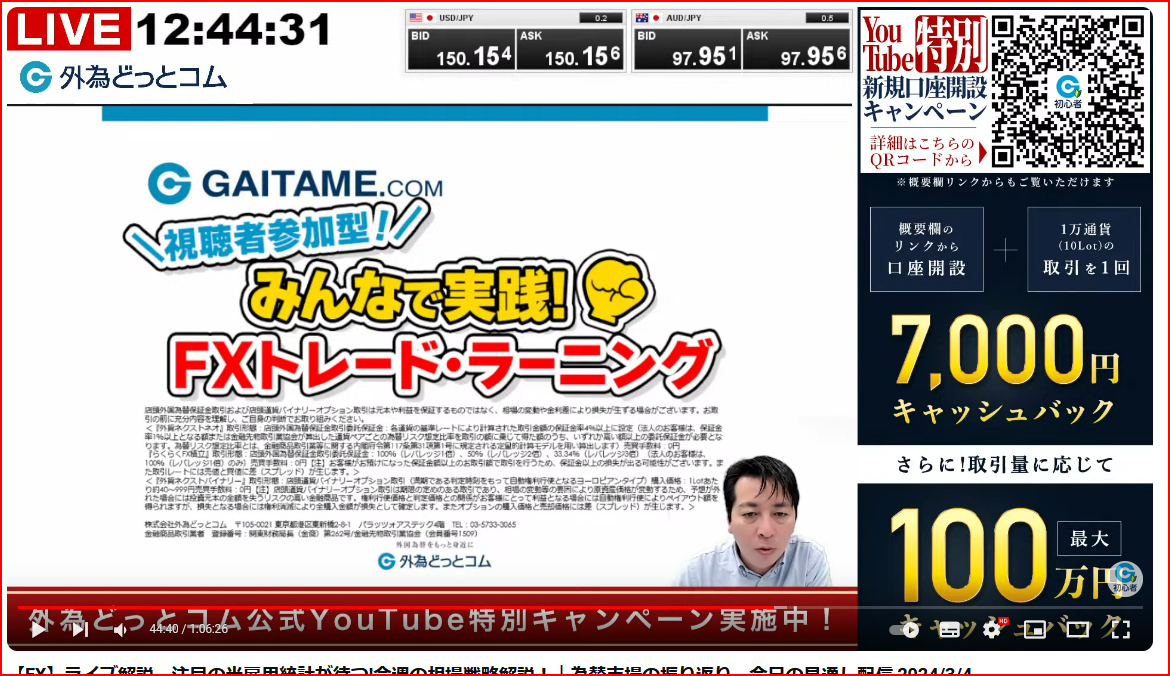Enable theater mode

coord(1077,630)
